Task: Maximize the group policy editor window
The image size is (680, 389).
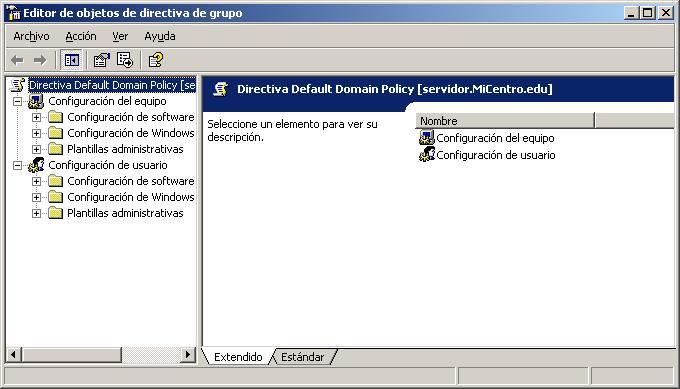Action: 647,13
